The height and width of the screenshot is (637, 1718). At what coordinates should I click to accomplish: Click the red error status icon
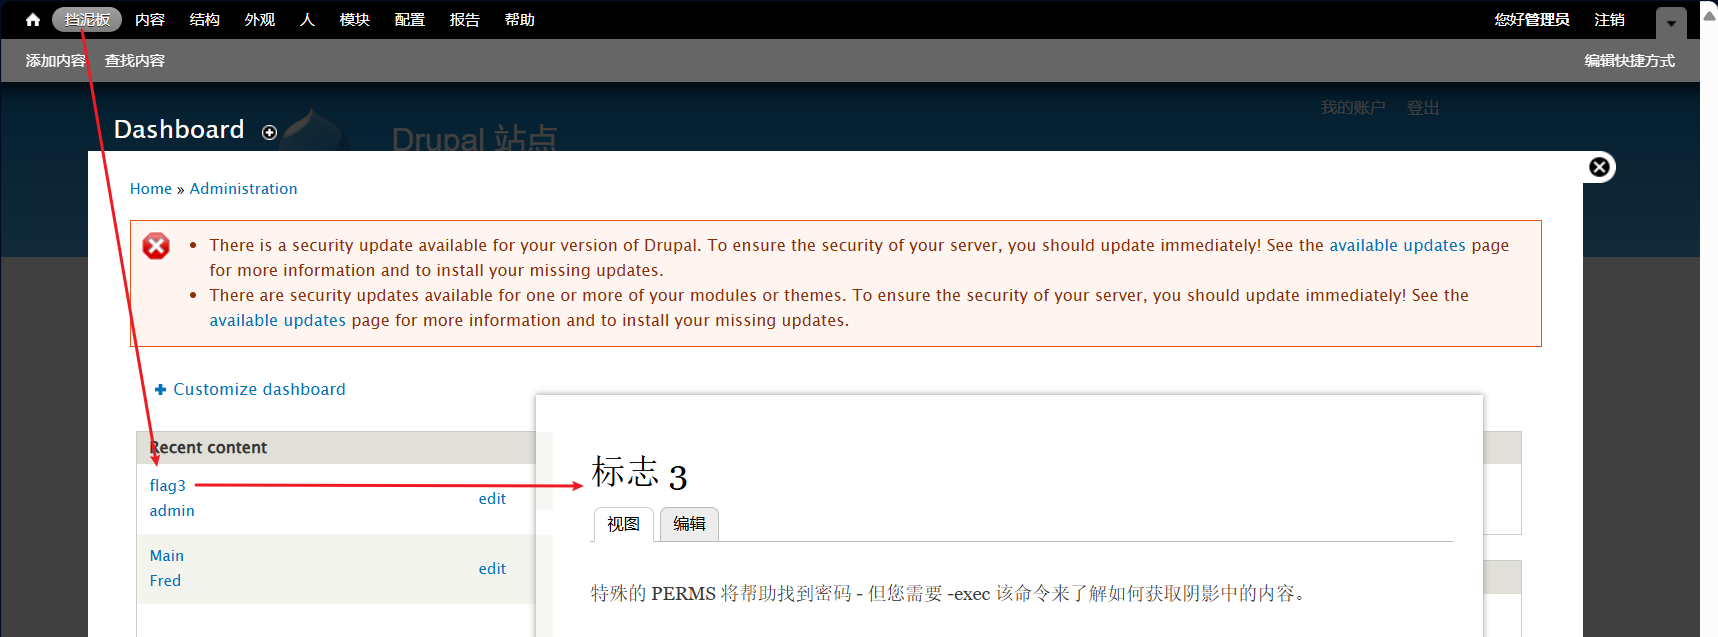156,246
